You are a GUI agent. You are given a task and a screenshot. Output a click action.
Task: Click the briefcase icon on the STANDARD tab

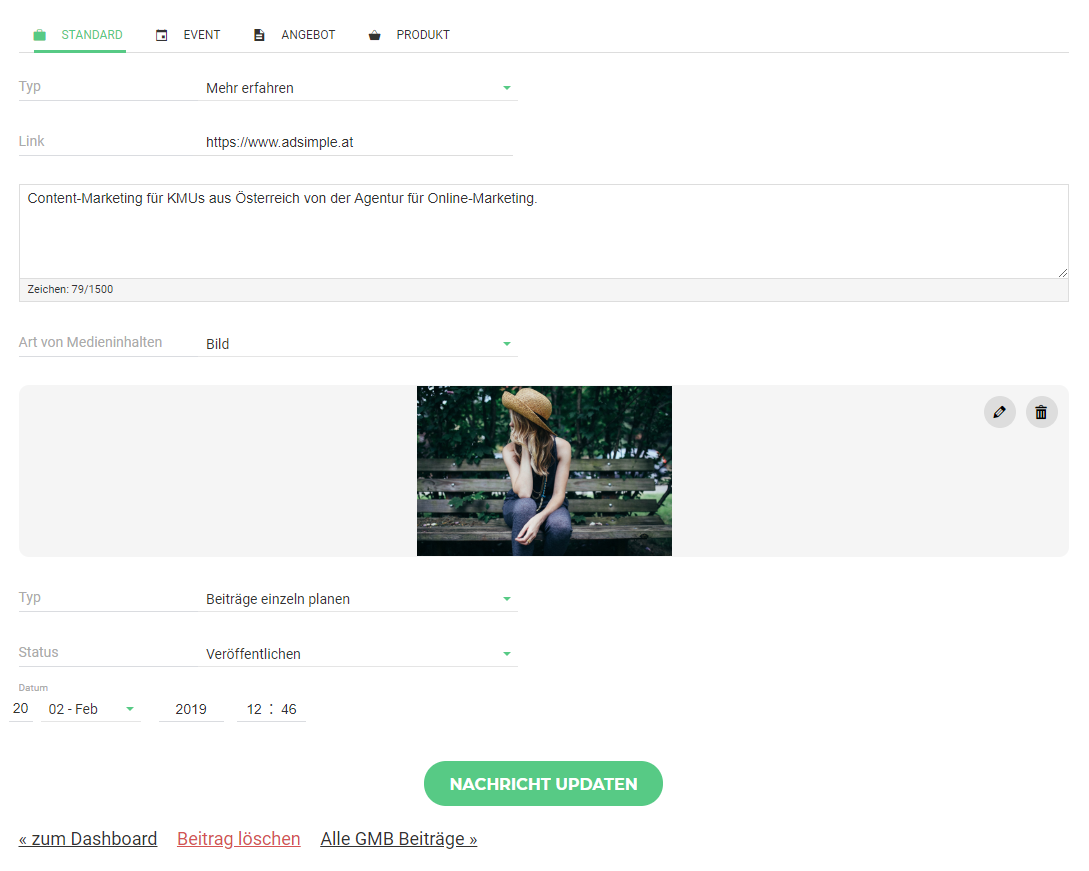39,34
